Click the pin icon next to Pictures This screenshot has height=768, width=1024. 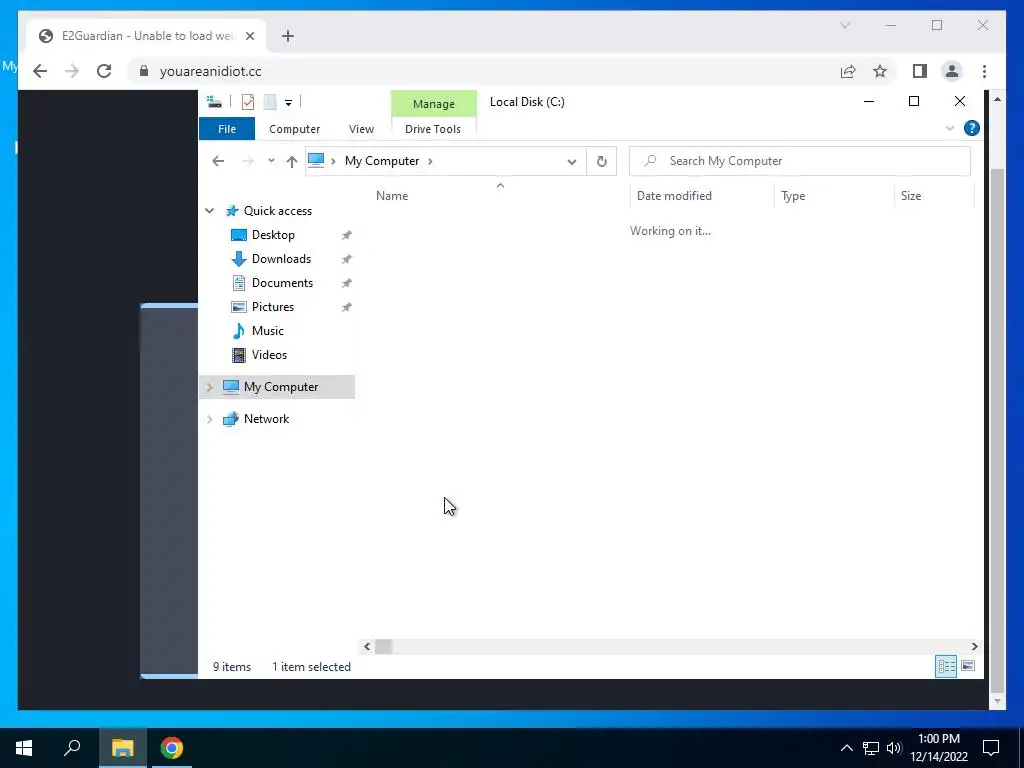coord(347,307)
